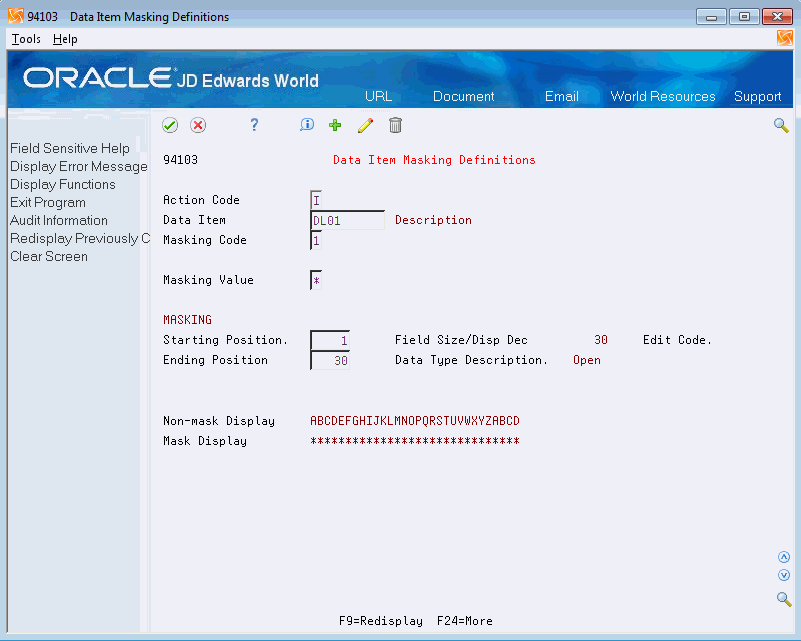Click the green plus Add icon
801x641 pixels.
(335, 125)
